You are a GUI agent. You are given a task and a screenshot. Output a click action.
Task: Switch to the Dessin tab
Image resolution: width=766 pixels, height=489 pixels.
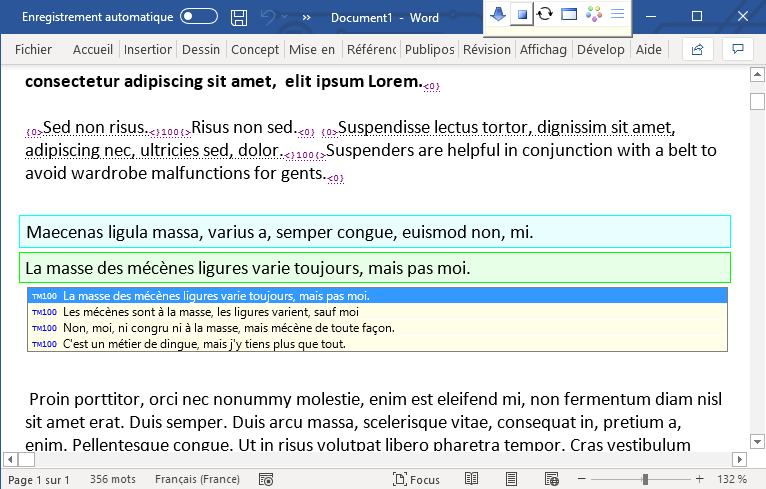coord(201,49)
